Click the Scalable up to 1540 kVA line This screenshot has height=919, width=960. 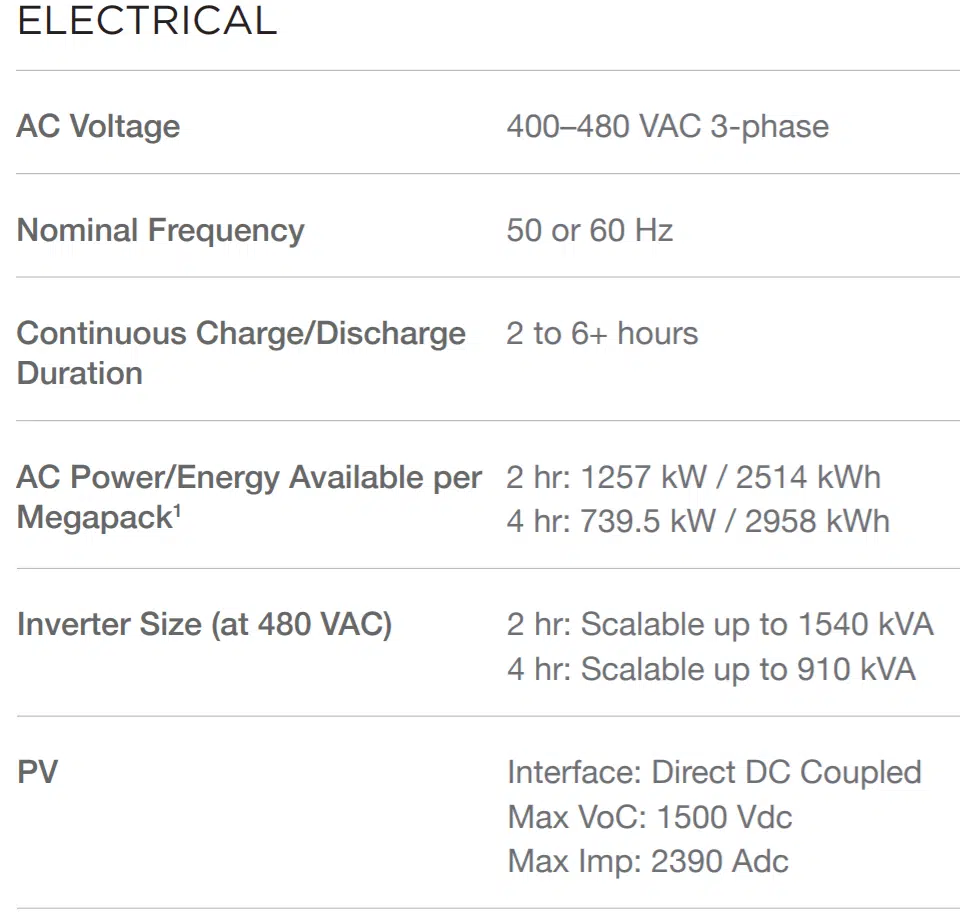pos(719,625)
